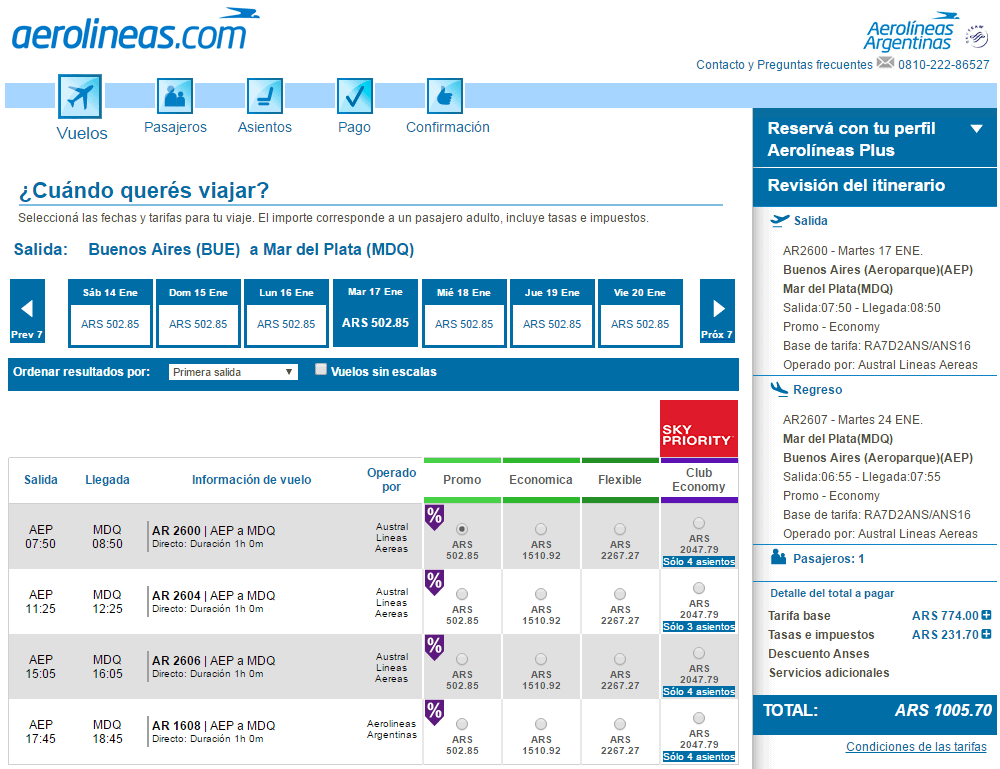Screen dimensions: 1000x769
Task: Select Flexible fare for AR 2604
Action: coord(620,594)
